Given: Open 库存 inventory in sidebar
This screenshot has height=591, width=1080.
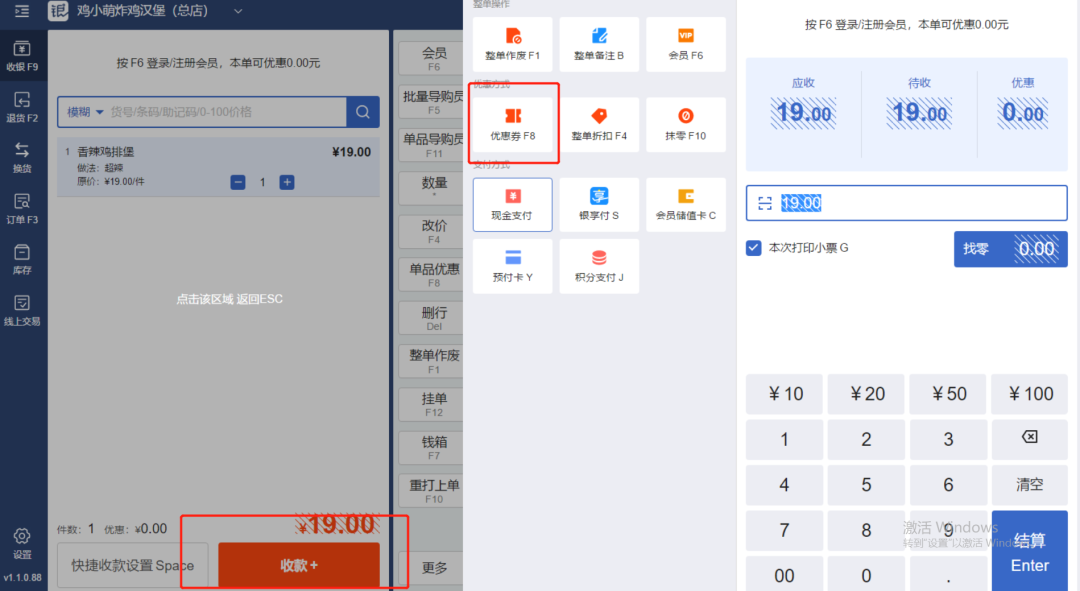Looking at the screenshot, I should 22,259.
